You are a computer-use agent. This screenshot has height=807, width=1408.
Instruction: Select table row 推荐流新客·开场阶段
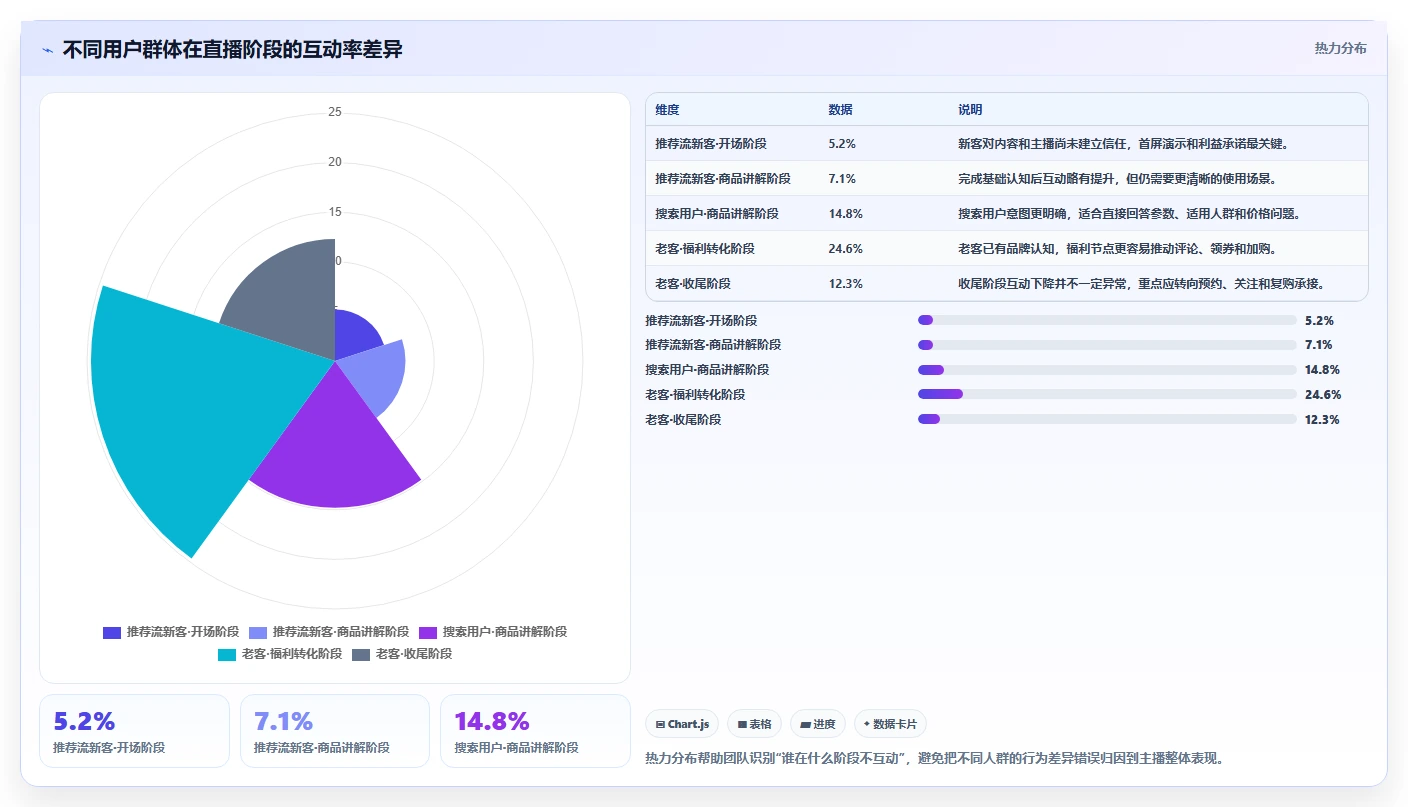coord(1007,144)
